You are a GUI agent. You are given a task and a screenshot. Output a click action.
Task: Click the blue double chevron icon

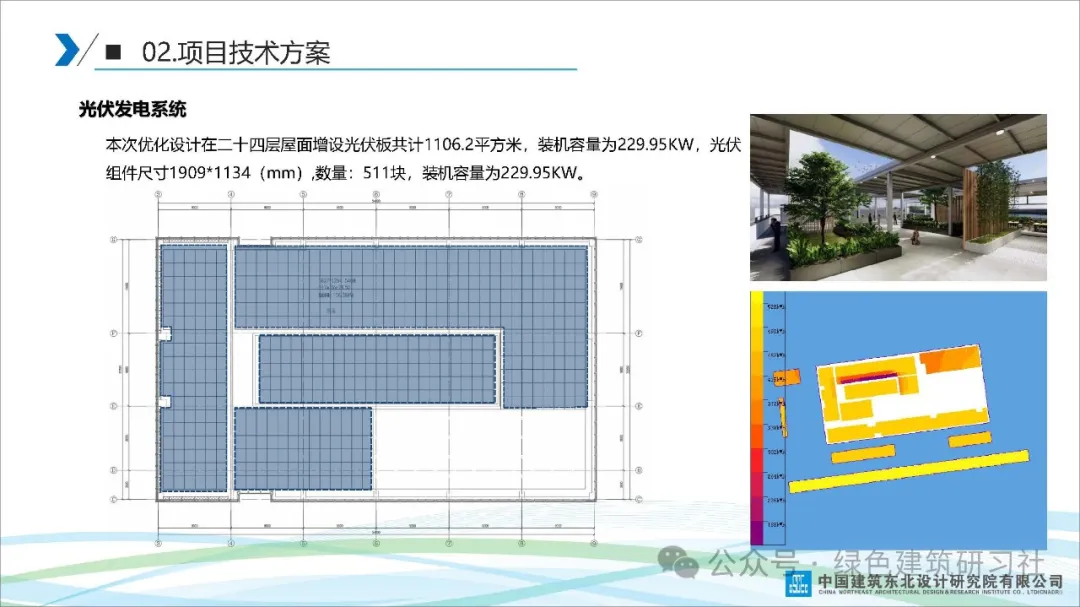pyautogui.click(x=68, y=50)
